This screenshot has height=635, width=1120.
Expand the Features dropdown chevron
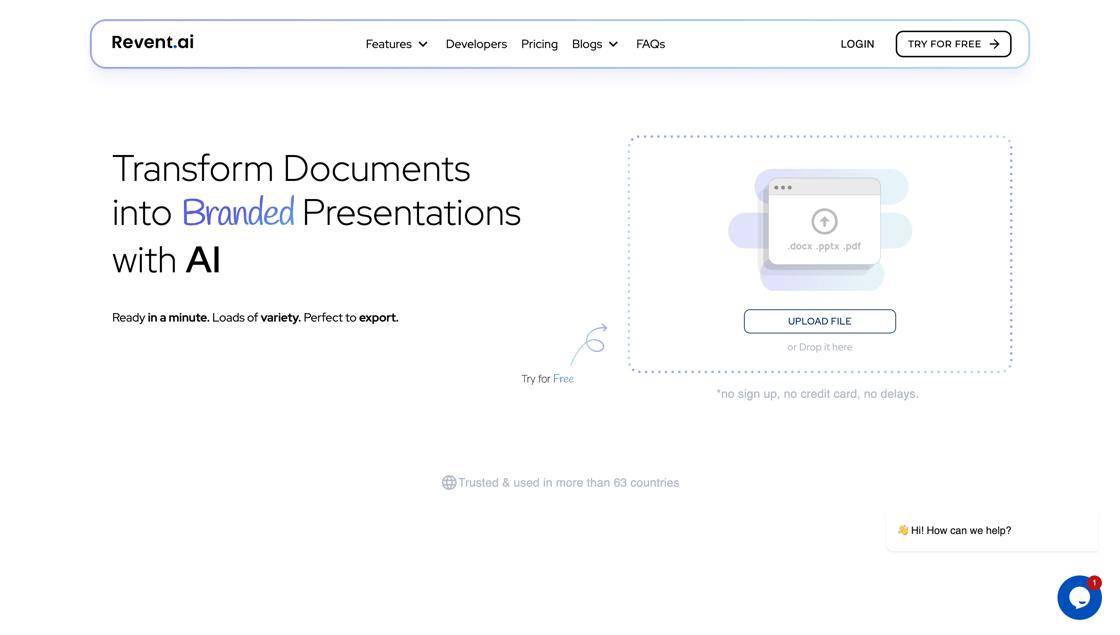point(423,44)
